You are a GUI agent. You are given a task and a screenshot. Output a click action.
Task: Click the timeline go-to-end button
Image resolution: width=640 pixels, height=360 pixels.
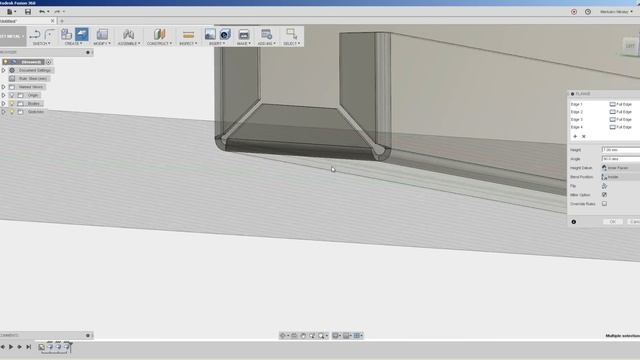29,347
